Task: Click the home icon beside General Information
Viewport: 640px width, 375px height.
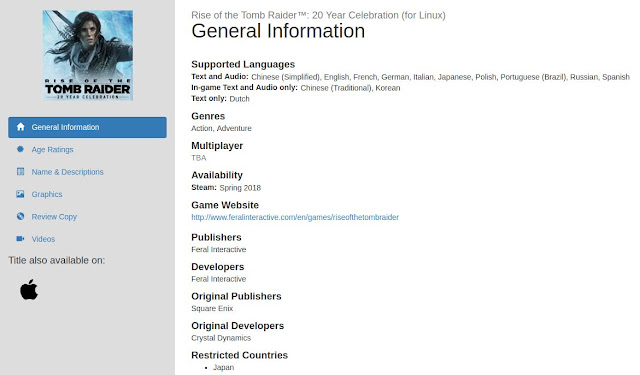Action: pos(20,127)
